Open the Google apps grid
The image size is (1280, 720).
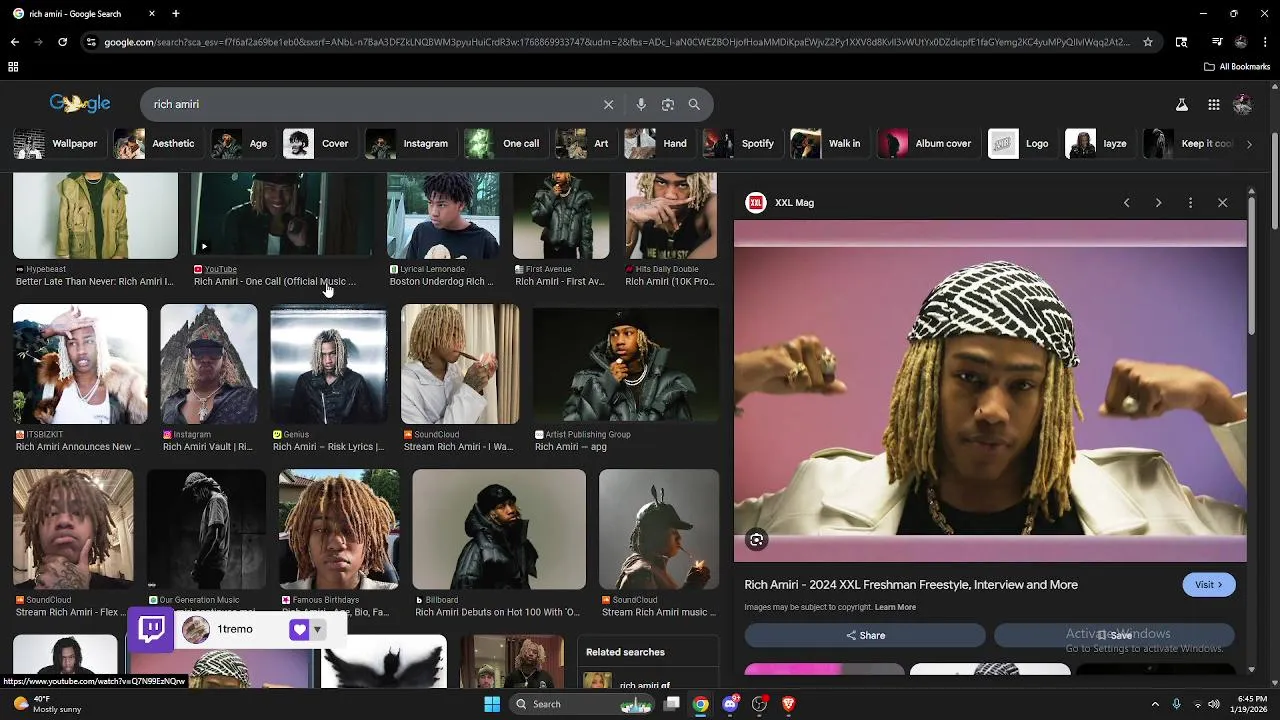tap(1213, 104)
